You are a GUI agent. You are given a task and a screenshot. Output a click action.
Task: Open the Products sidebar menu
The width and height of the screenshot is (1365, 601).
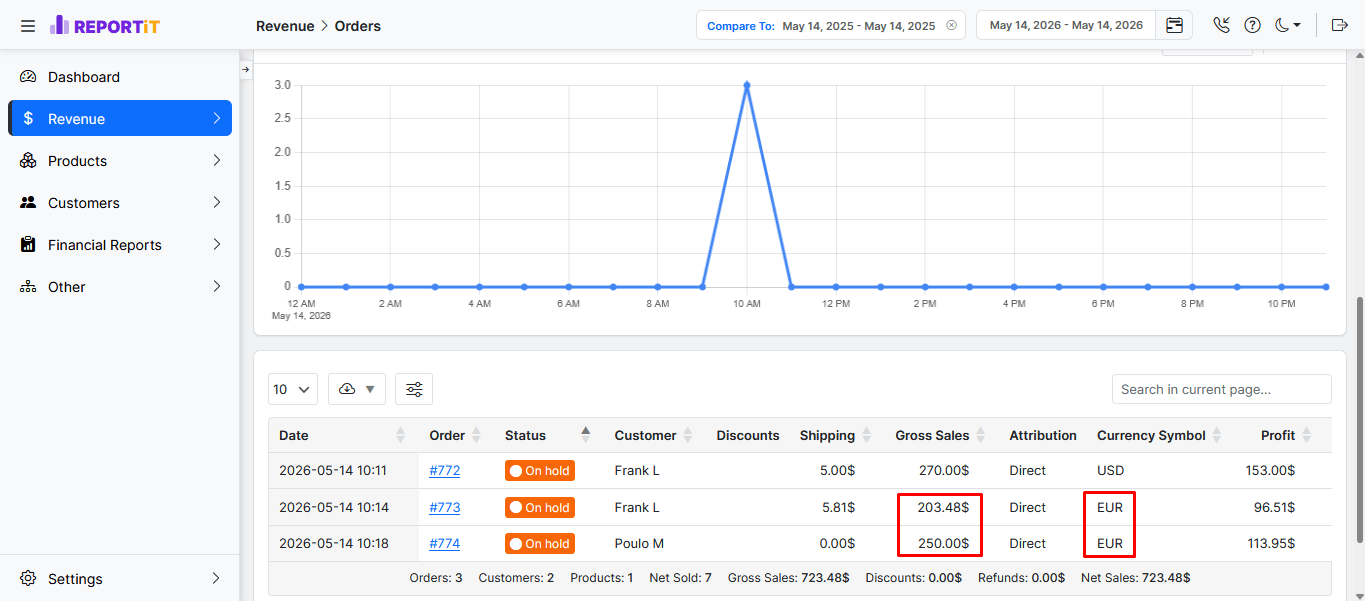120,161
